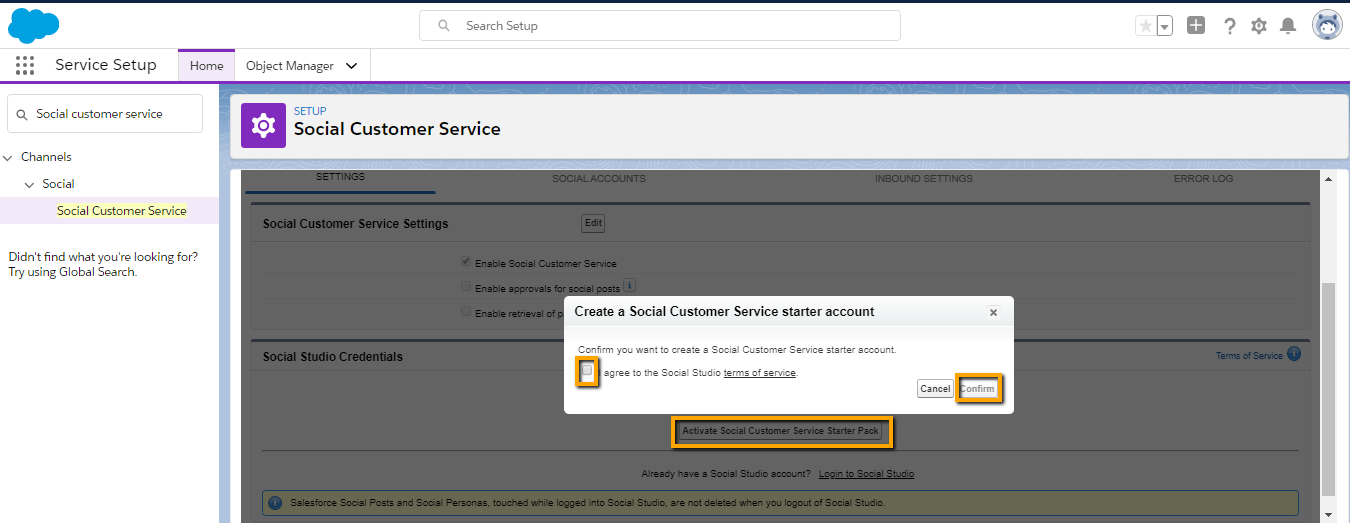Screen dimensions: 1350x523
Task: Close the Create starter account dialog
Action: [993, 312]
